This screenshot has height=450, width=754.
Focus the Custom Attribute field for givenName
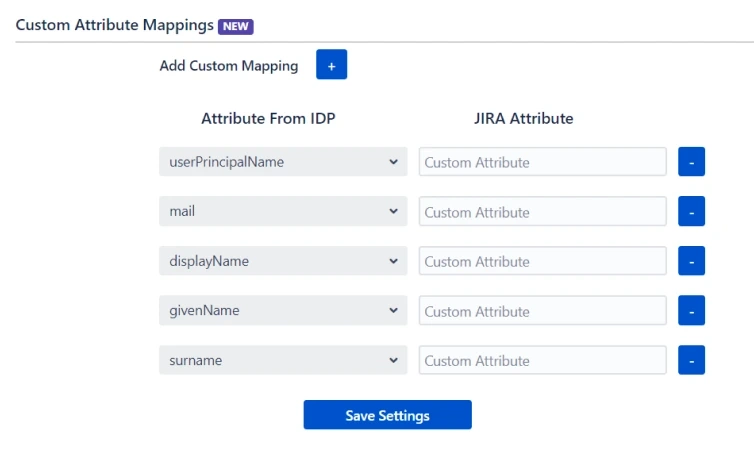pos(542,310)
